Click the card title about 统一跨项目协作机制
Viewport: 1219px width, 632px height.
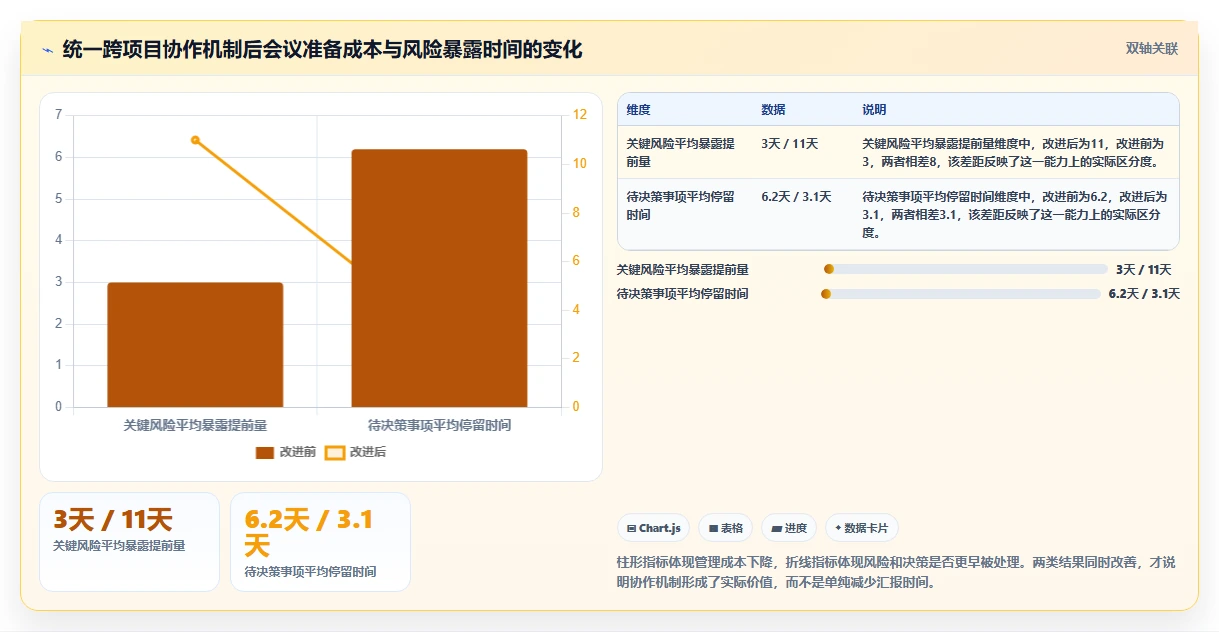[x=322, y=49]
